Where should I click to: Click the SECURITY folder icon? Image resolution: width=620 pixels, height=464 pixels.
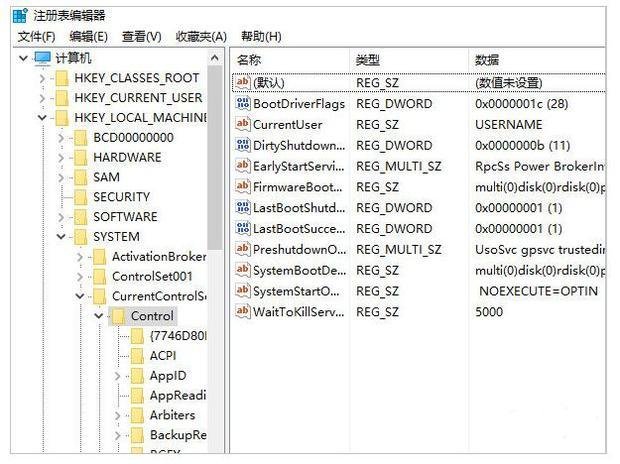[81, 197]
